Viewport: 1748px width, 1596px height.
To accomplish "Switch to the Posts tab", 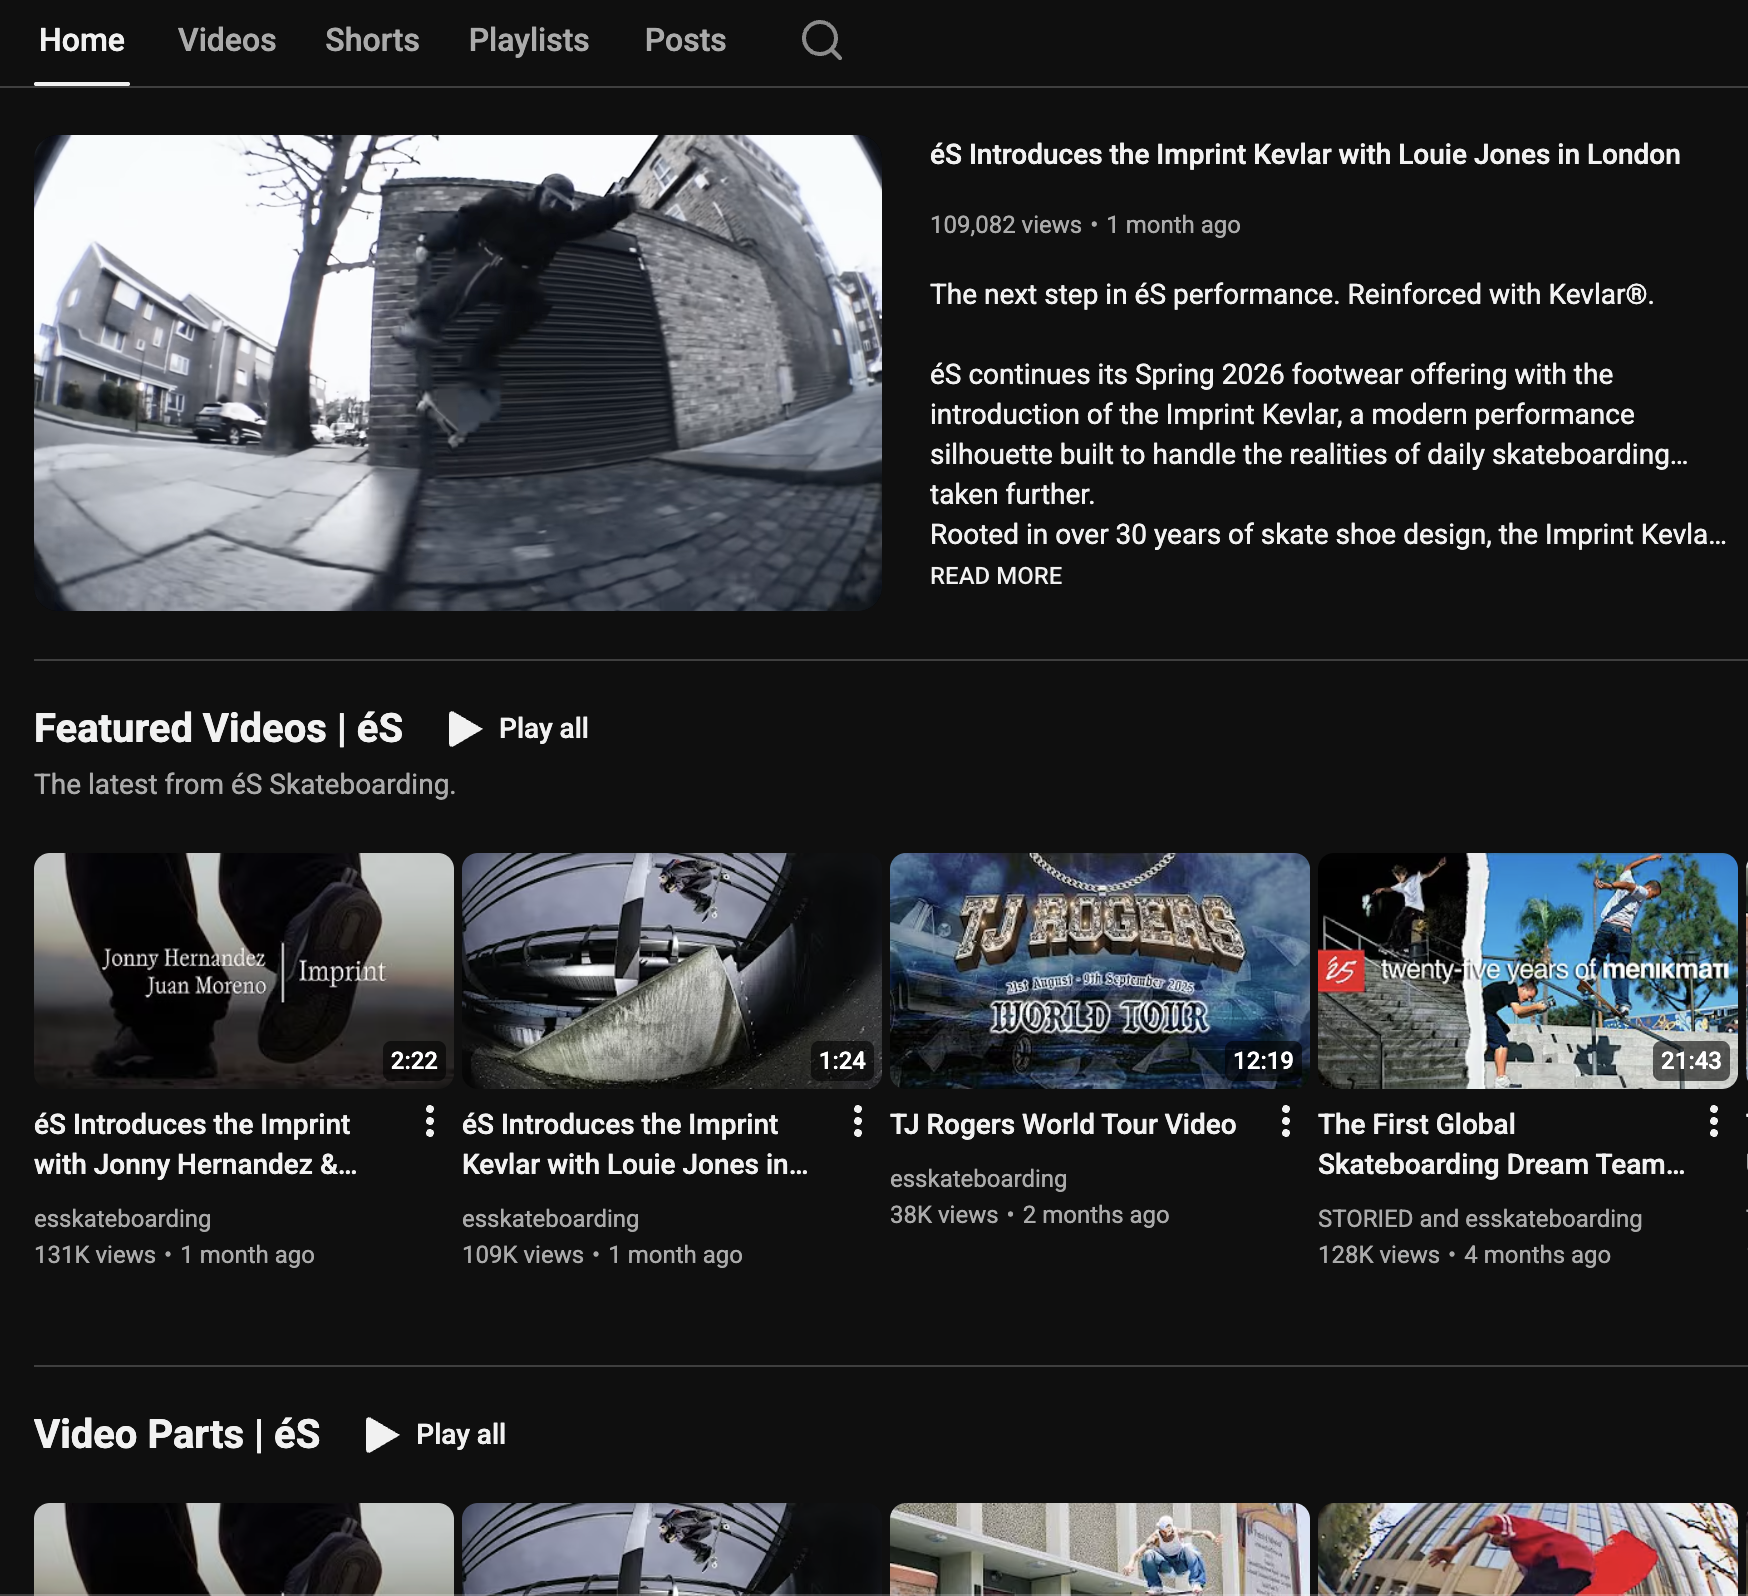I will coord(685,40).
